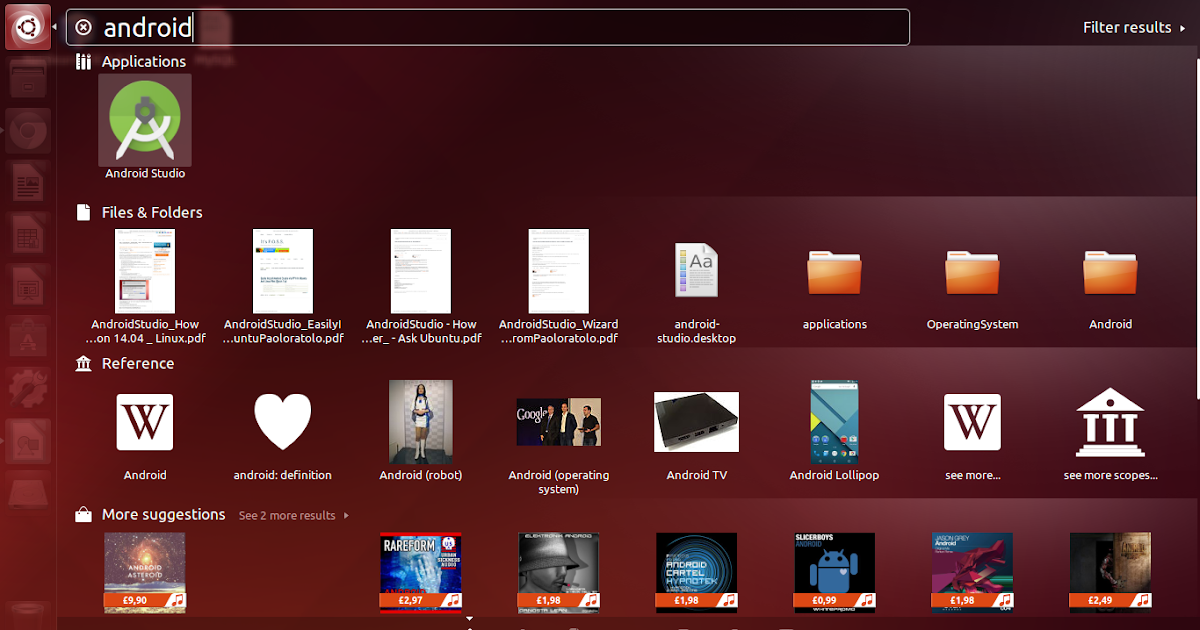This screenshot has width=1200, height=630.
Task: Click the Ubuntu Dash home button
Action: [27, 27]
